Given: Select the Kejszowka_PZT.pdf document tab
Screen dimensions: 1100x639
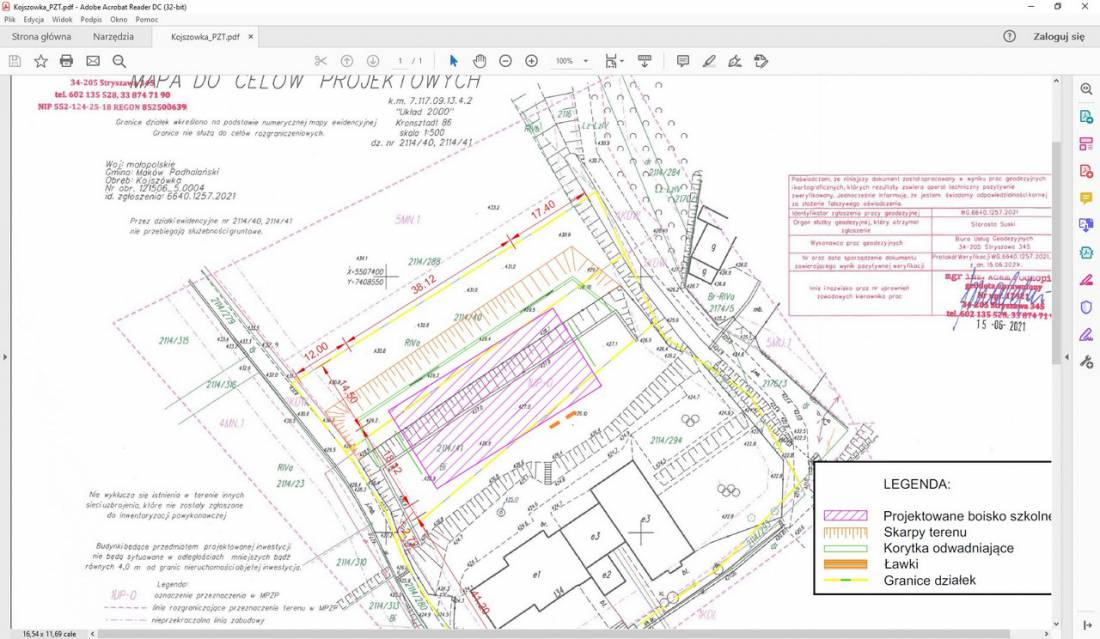Looking at the screenshot, I should (205, 36).
